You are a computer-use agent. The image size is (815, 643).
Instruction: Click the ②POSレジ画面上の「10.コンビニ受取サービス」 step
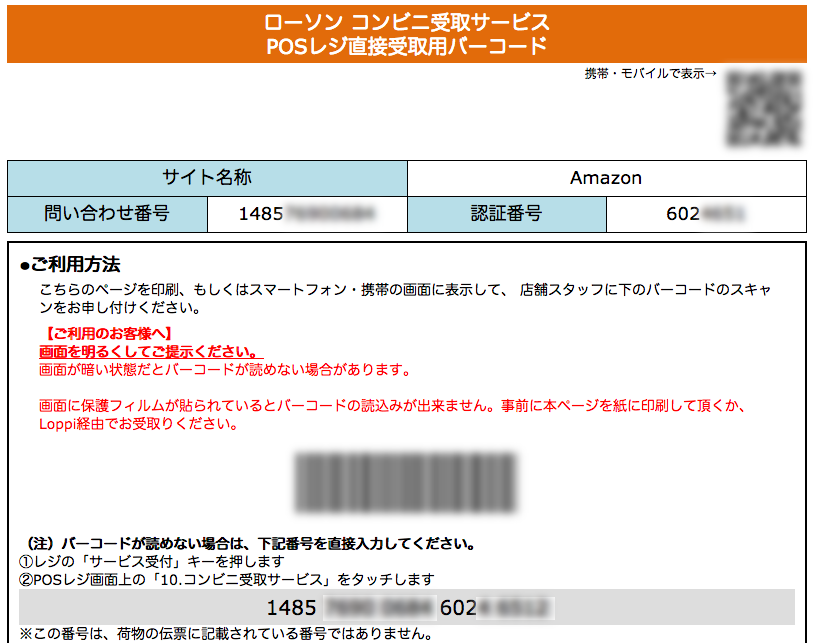tap(227, 580)
